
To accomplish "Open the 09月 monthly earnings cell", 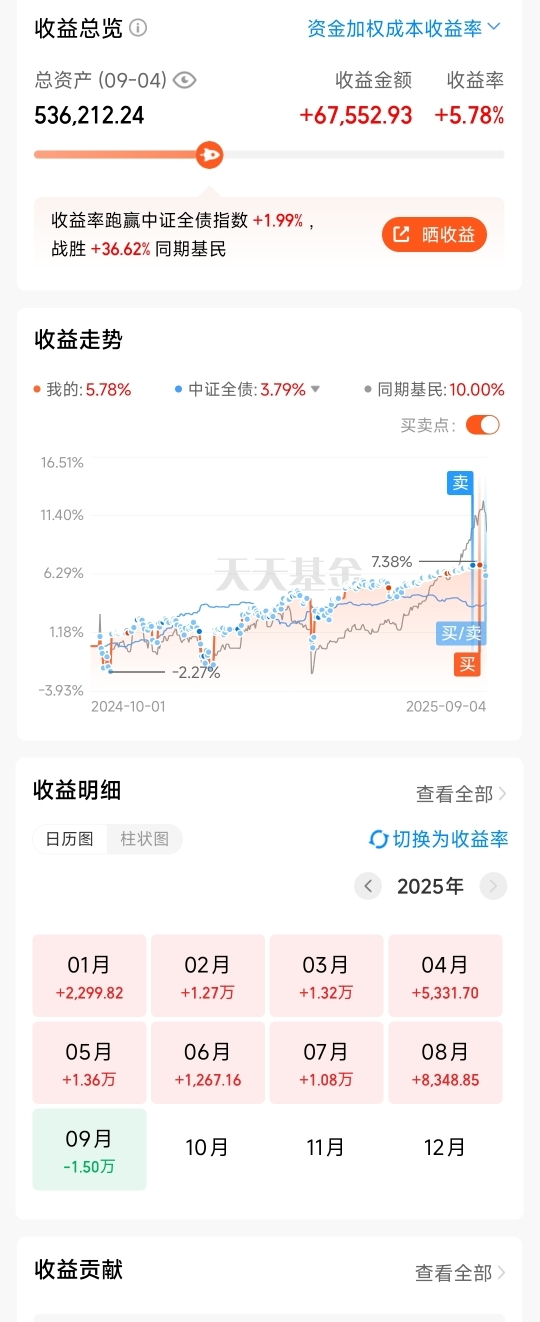I will coord(90,1149).
